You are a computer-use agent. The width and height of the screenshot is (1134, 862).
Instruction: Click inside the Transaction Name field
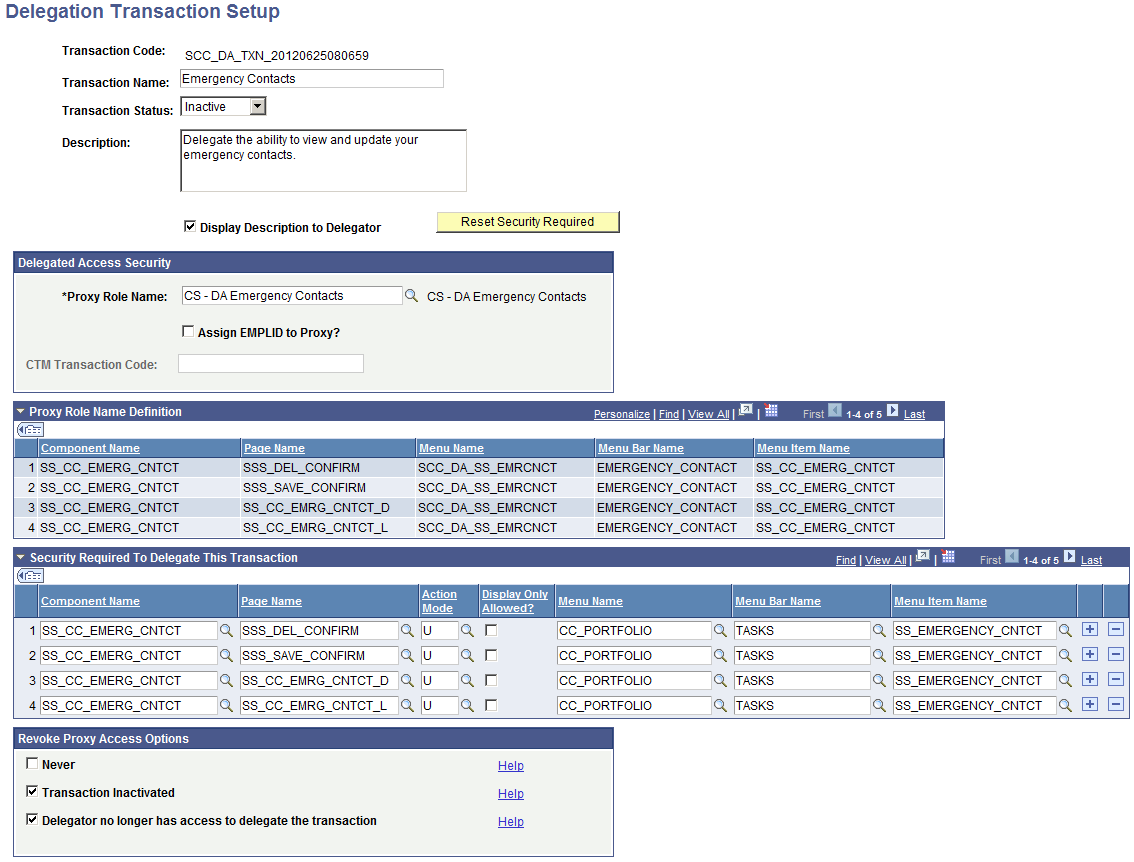[310, 78]
